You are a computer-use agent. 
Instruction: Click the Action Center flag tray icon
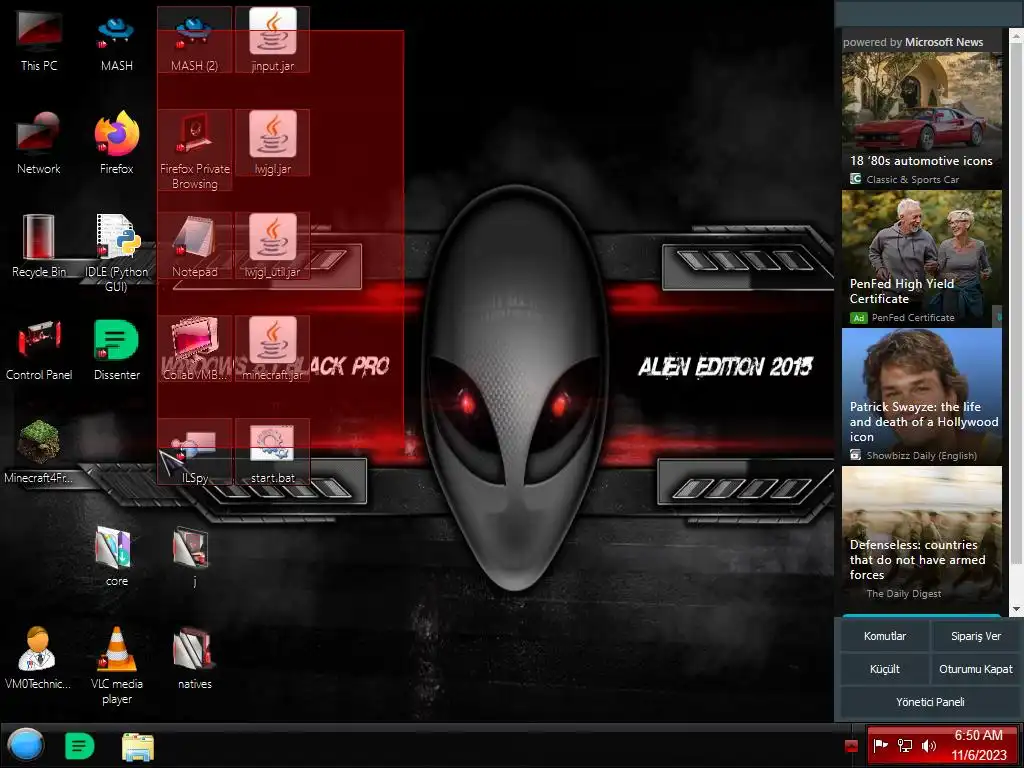coord(881,745)
